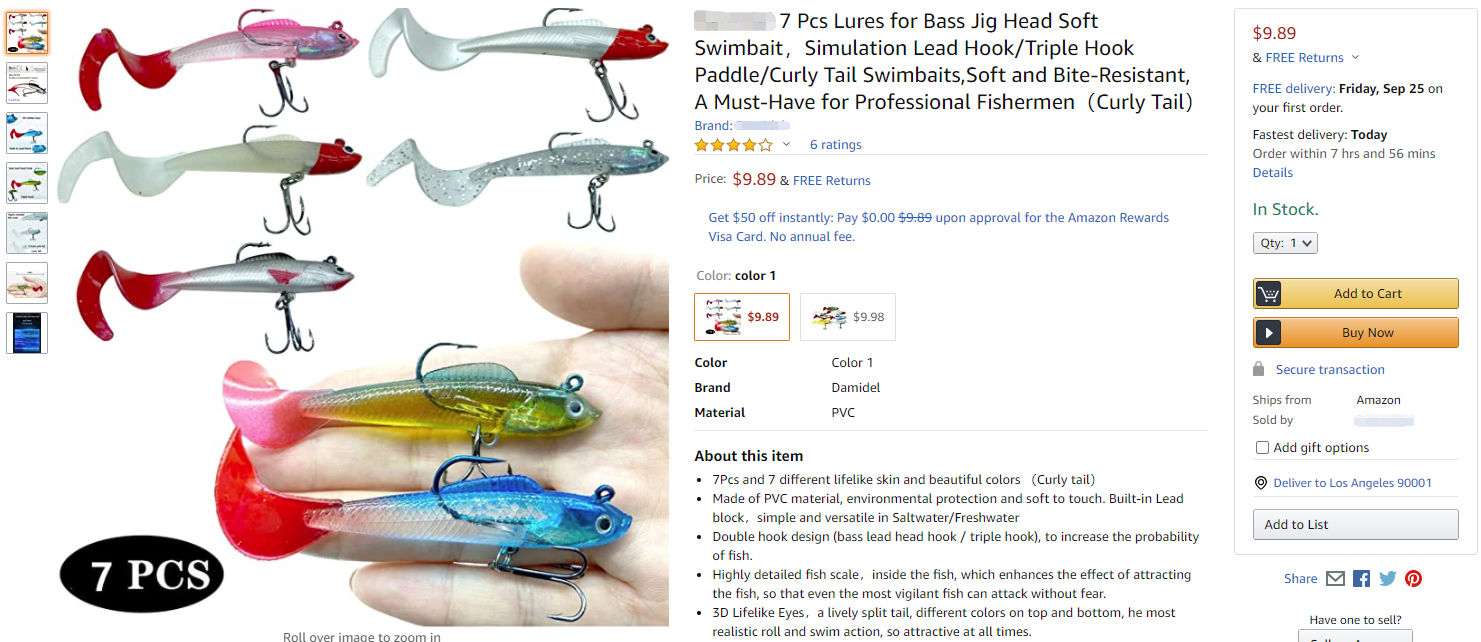Share via the email envelope icon
This screenshot has height=642, width=1481.
tap(1335, 578)
